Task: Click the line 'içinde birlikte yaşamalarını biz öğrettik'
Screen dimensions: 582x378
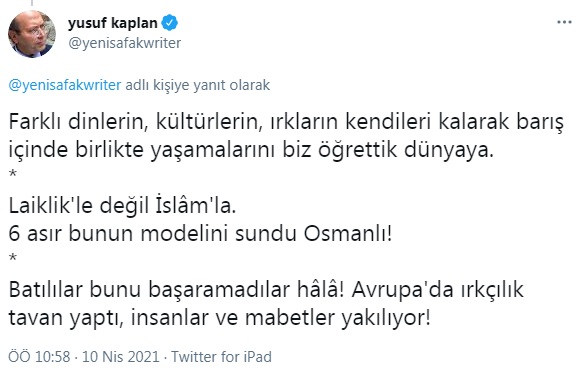Action: (x=251, y=151)
